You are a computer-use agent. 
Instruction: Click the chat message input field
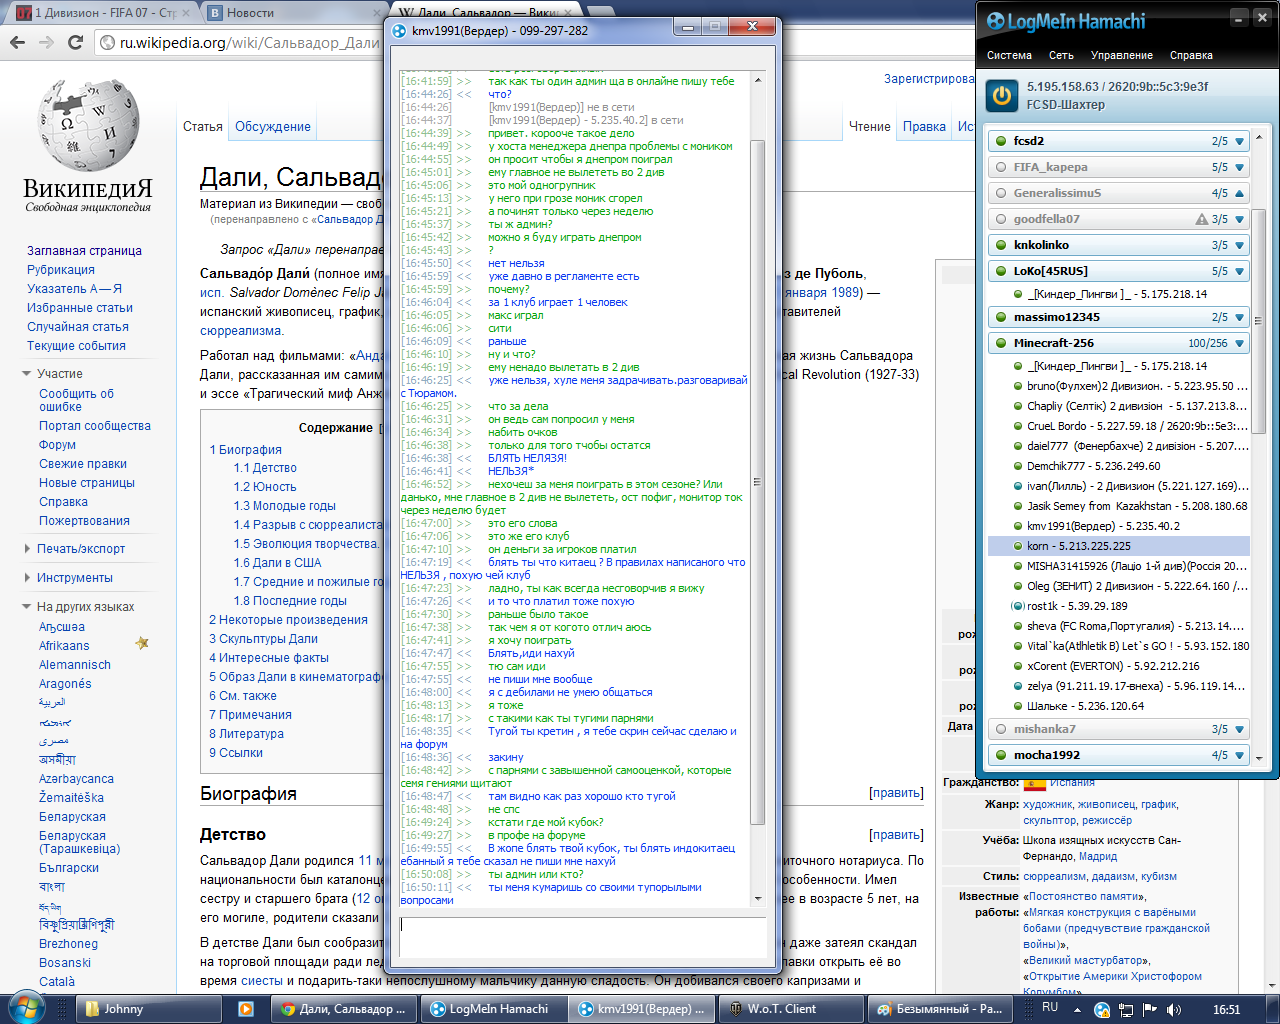(x=582, y=936)
